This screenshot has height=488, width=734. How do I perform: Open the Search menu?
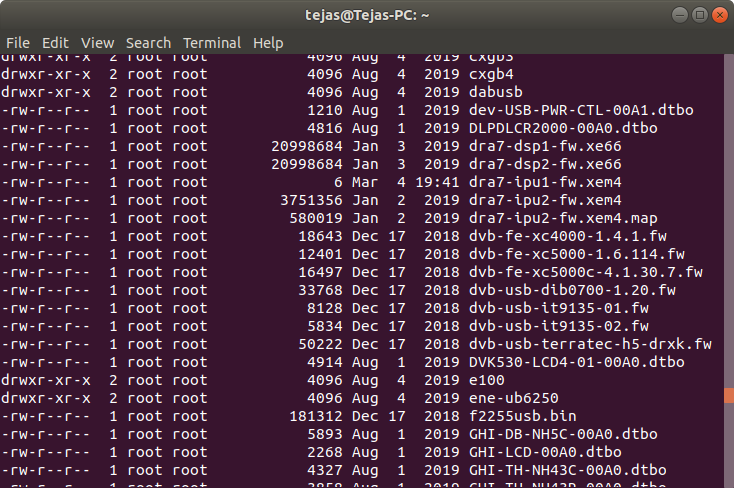pos(148,43)
